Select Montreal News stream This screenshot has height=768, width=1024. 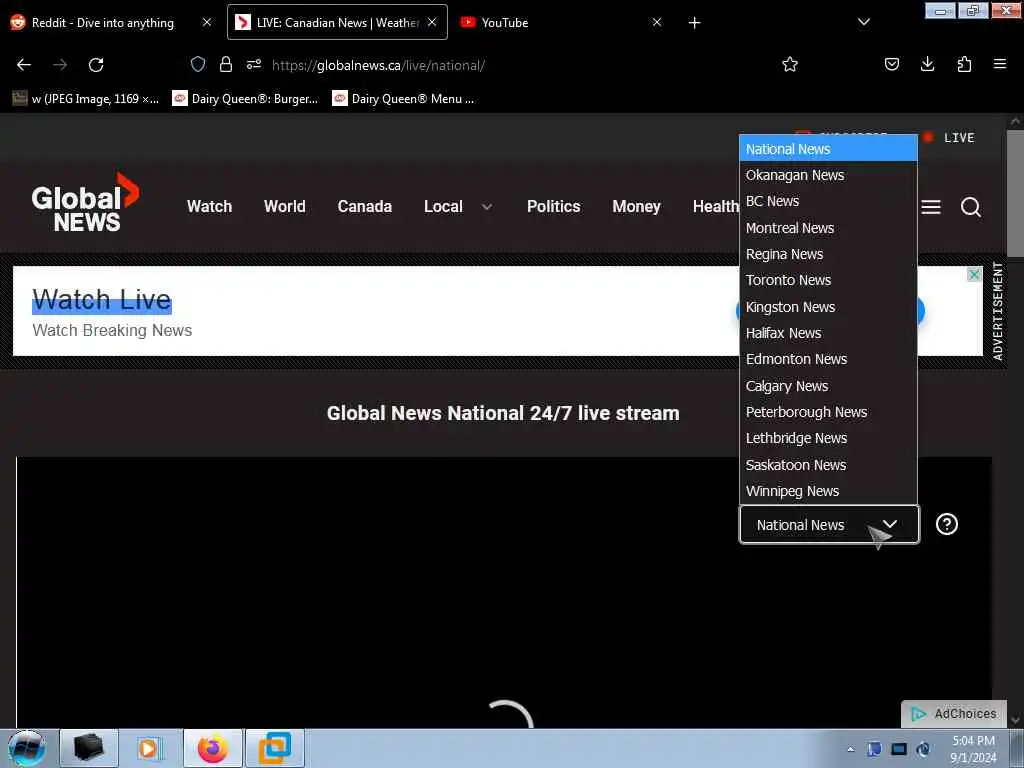[x=828, y=228]
